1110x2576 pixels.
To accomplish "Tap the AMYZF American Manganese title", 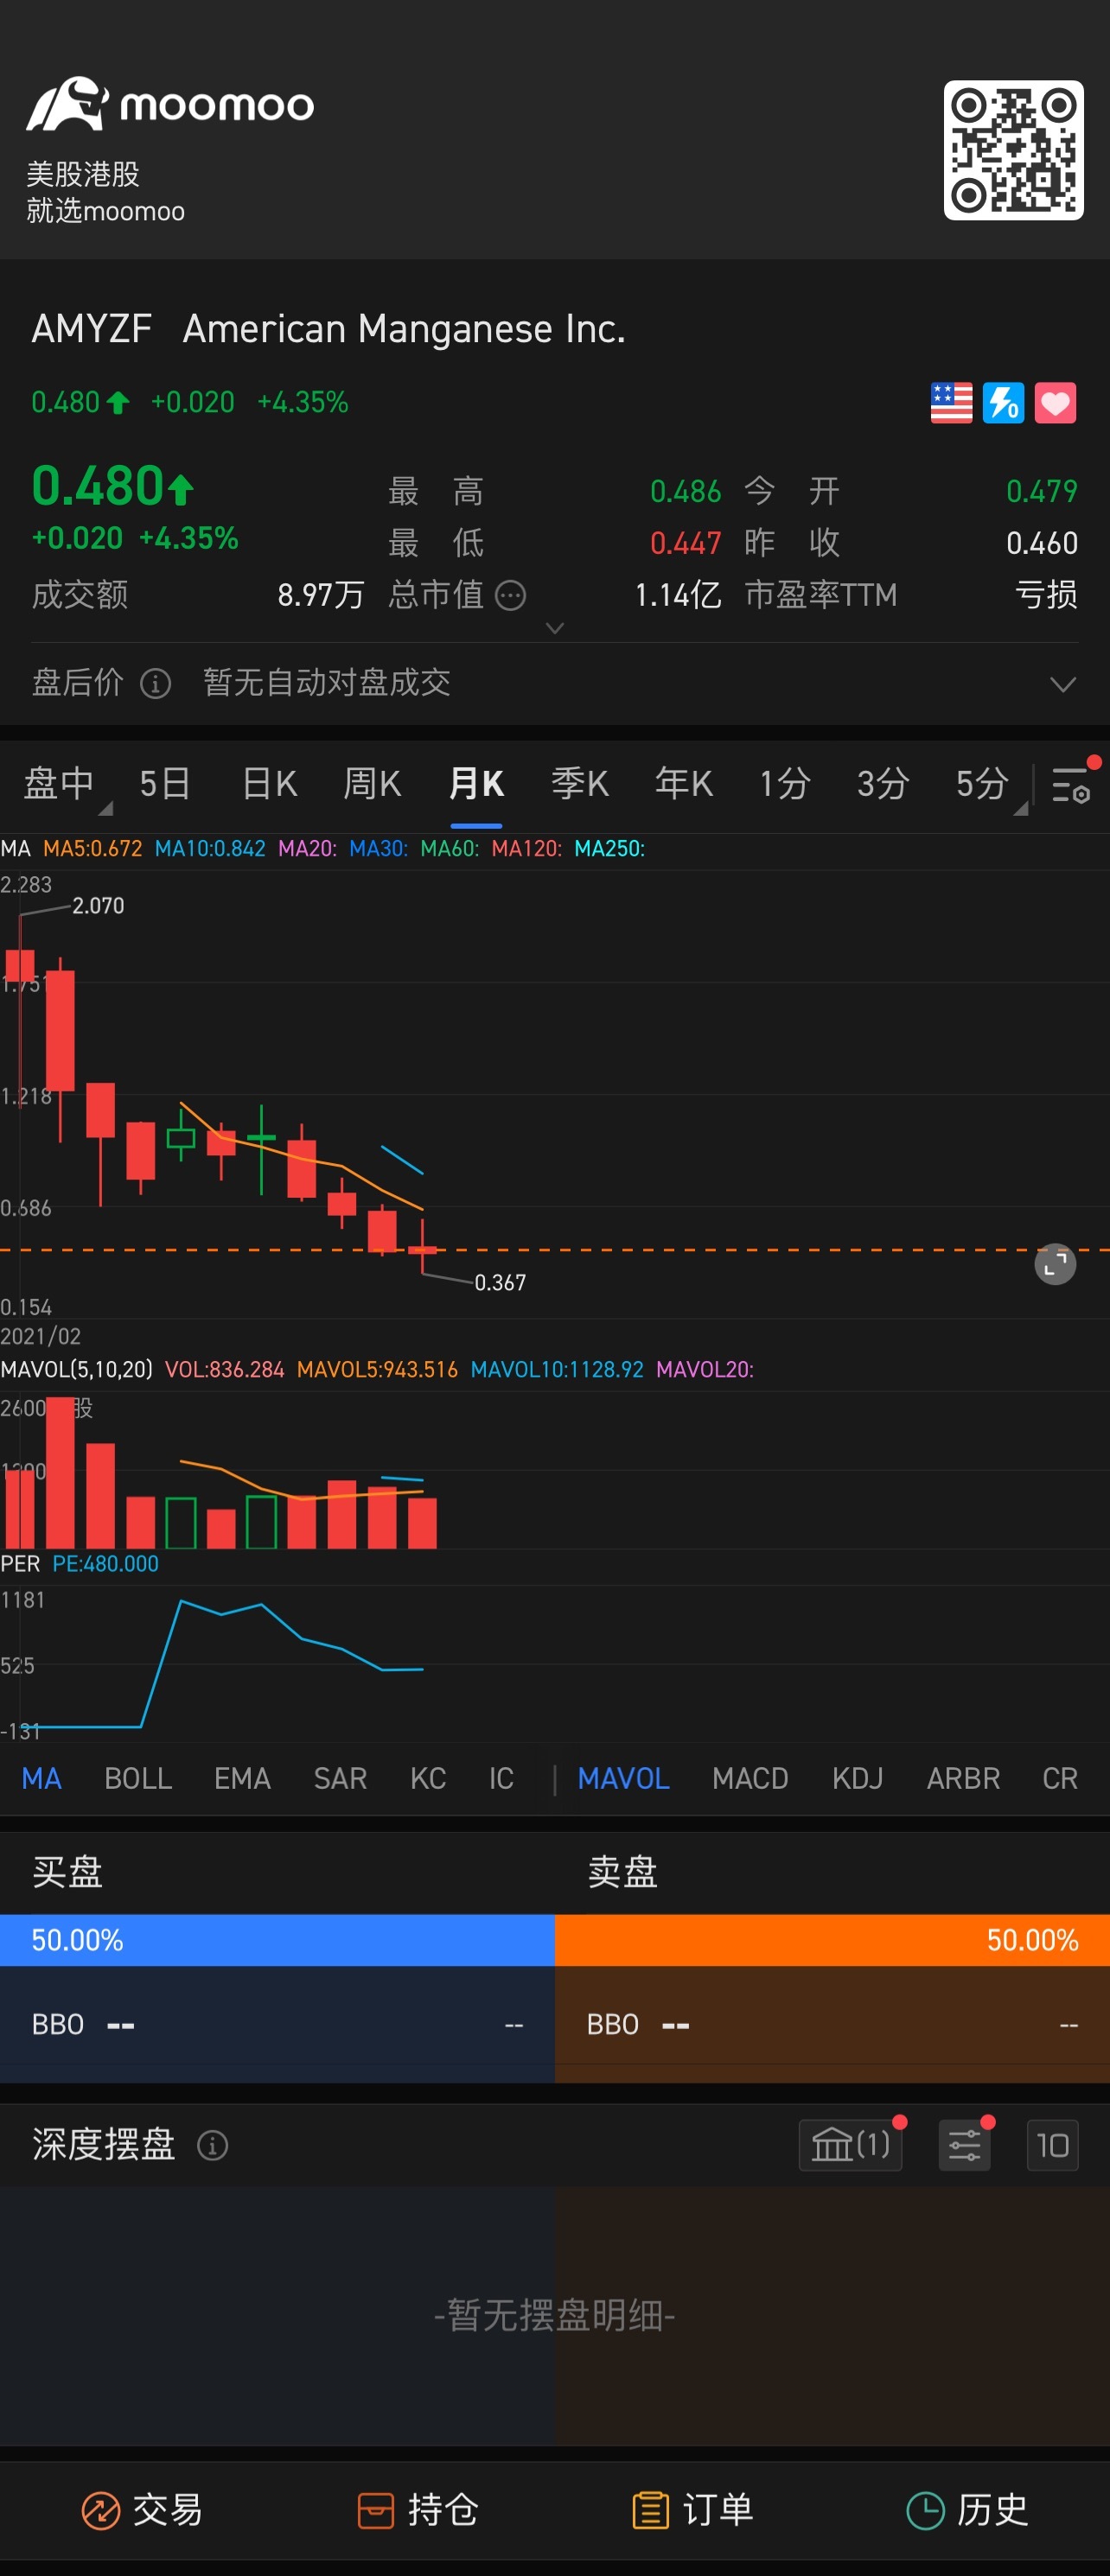I will coord(328,329).
